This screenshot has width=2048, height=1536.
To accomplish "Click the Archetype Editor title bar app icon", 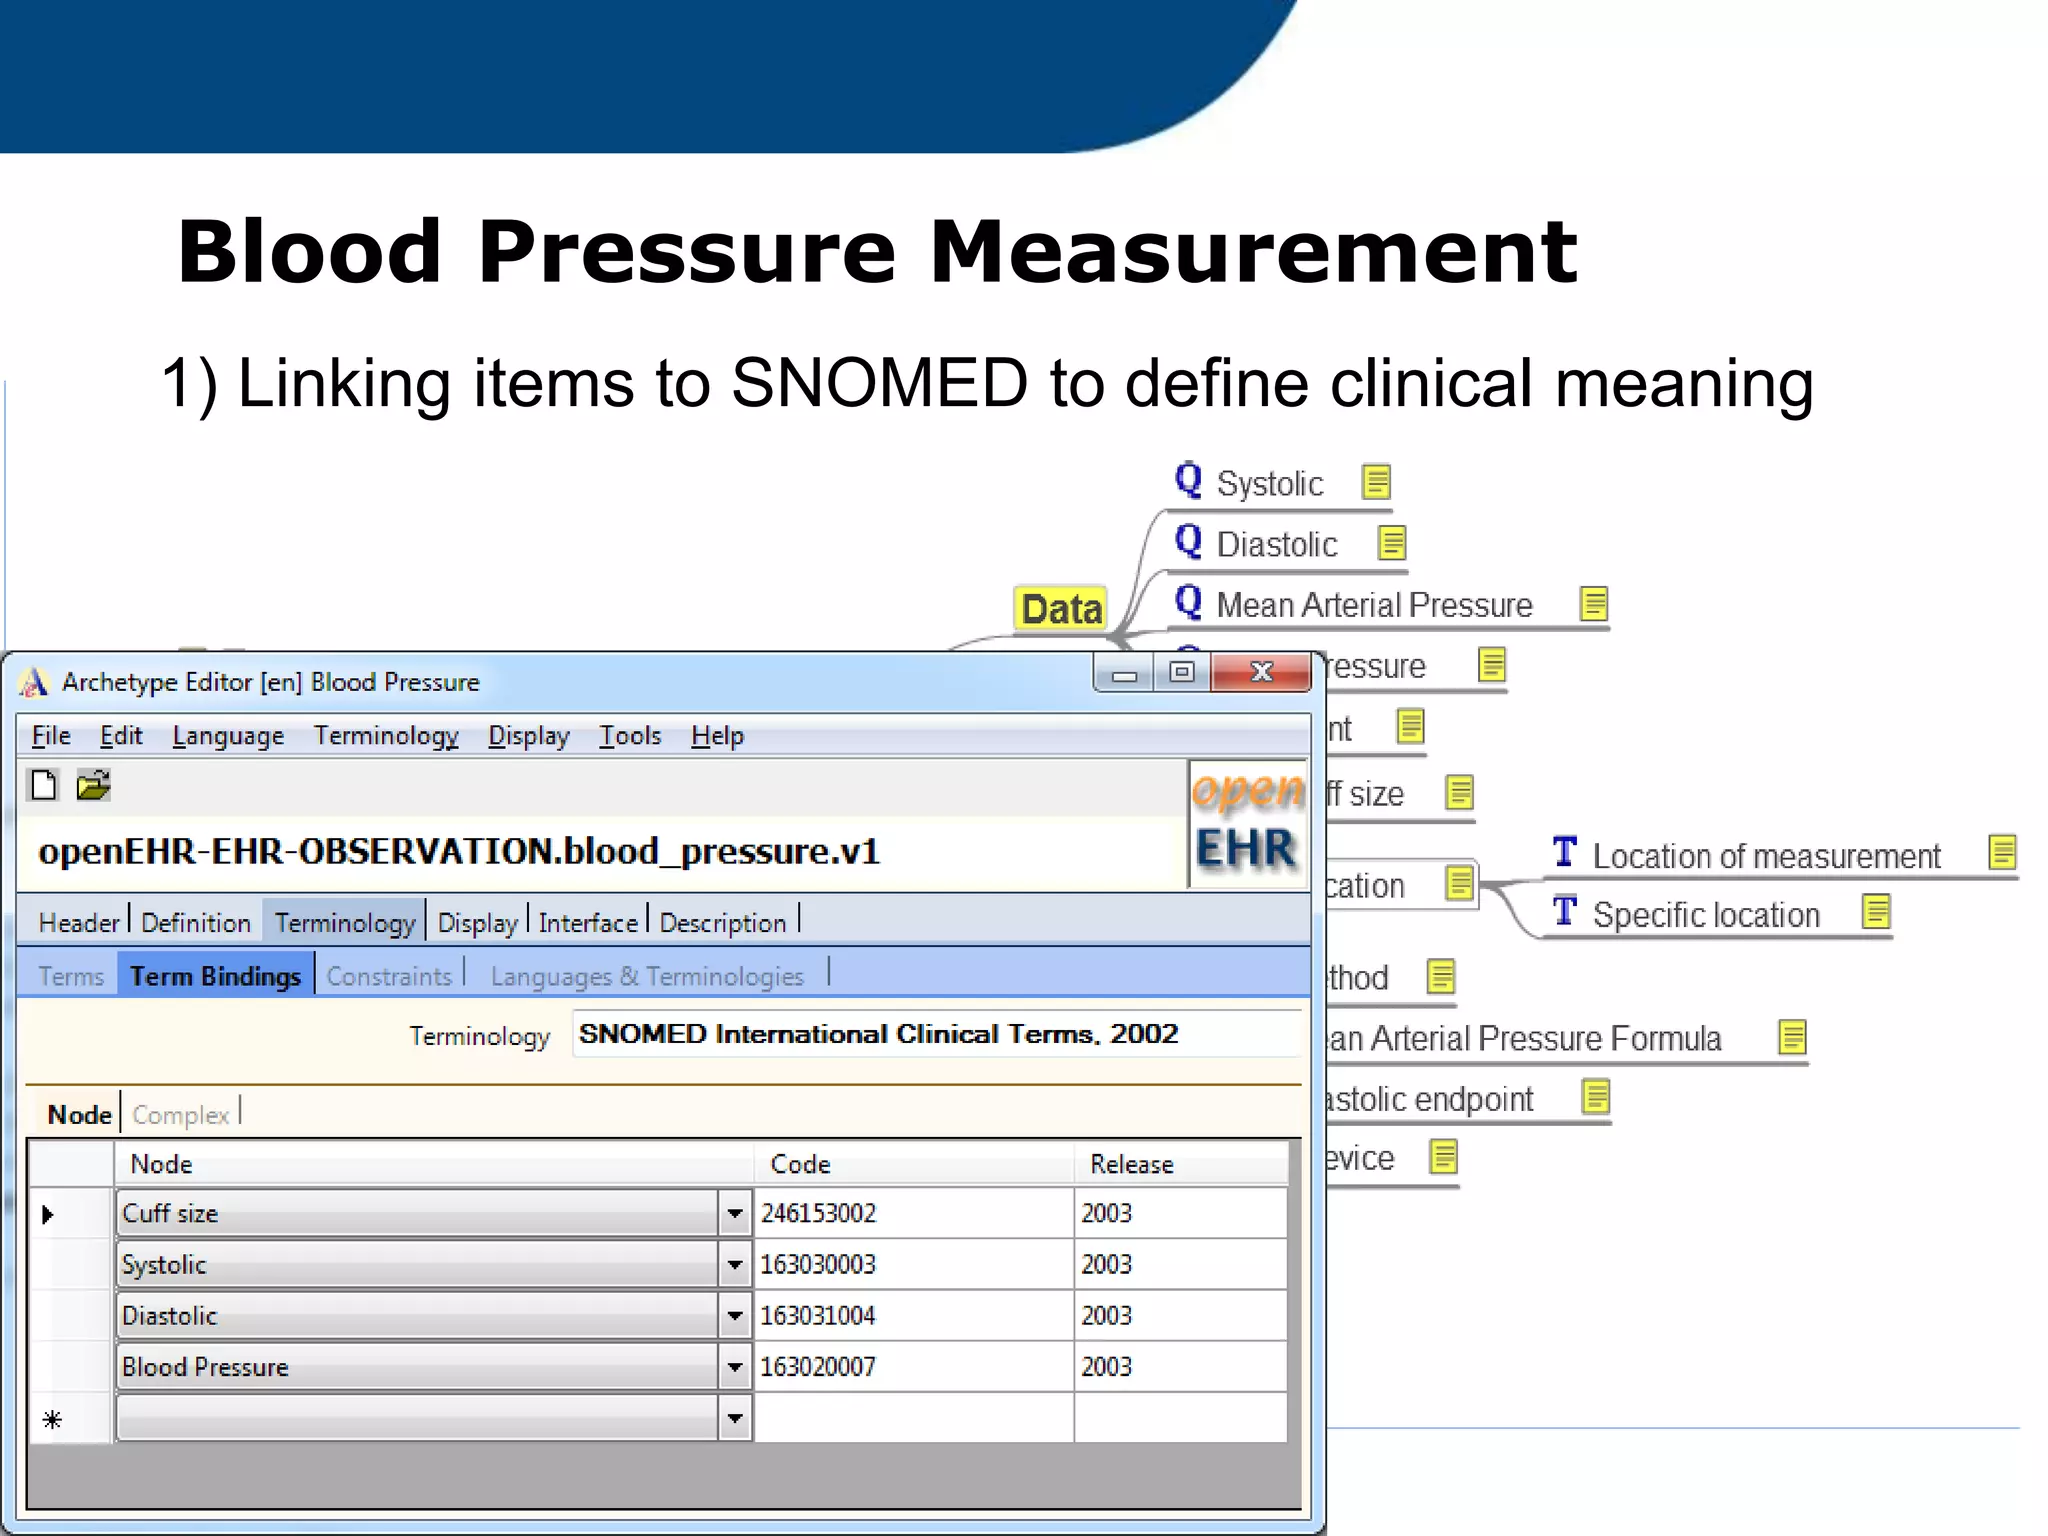I will click(x=34, y=682).
